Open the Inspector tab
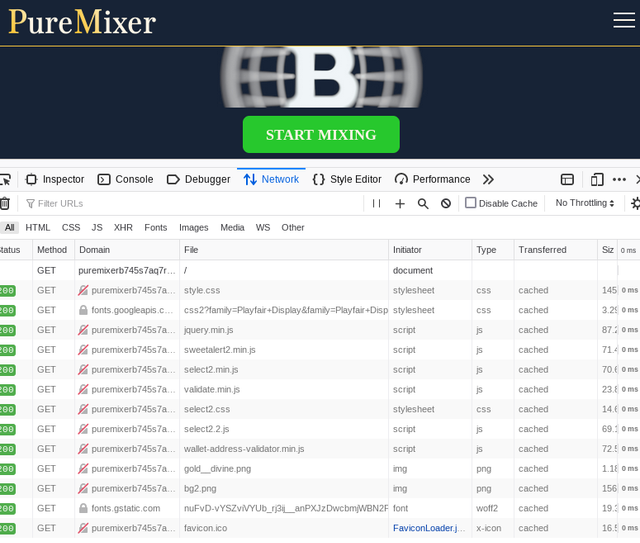 tap(55, 179)
